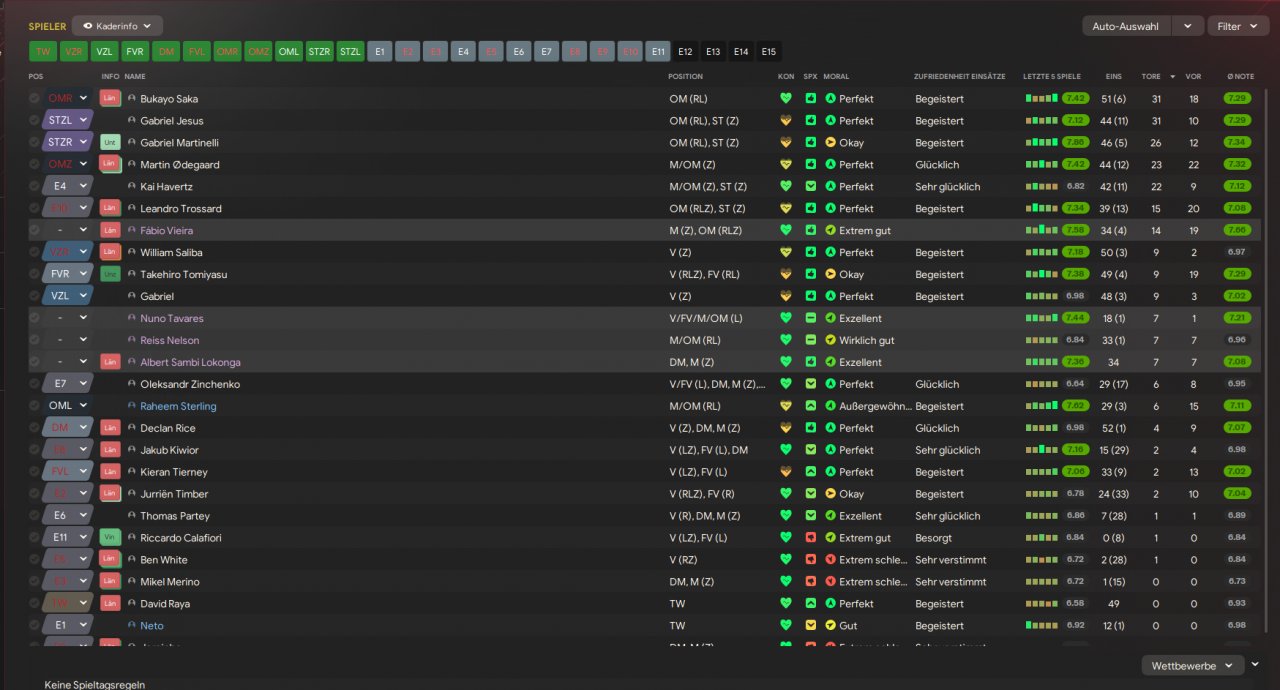Click Takehiro Tomiyasu's Unc info badge
Viewport: 1280px width, 690px height.
coord(110,274)
